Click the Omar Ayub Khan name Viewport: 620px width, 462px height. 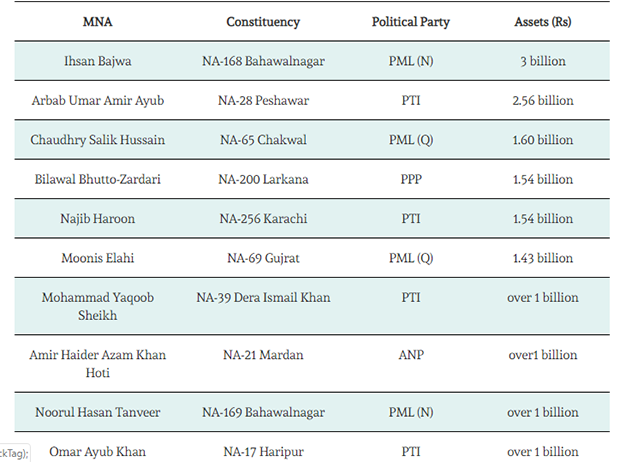point(97,452)
